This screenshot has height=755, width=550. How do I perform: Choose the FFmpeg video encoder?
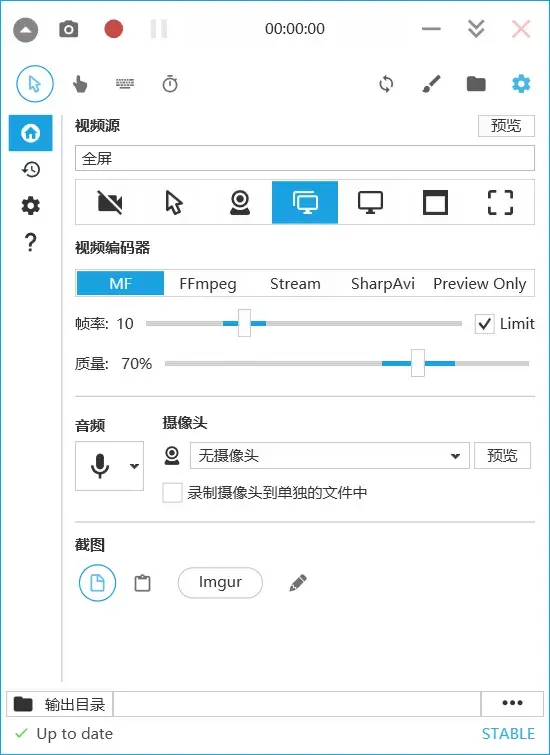point(208,283)
